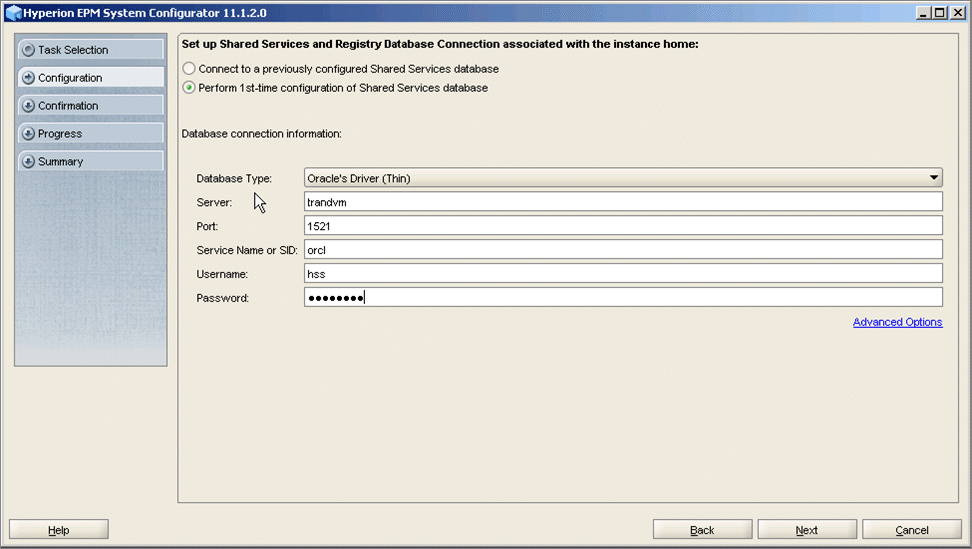Click the Service Name or SID field

coord(623,250)
